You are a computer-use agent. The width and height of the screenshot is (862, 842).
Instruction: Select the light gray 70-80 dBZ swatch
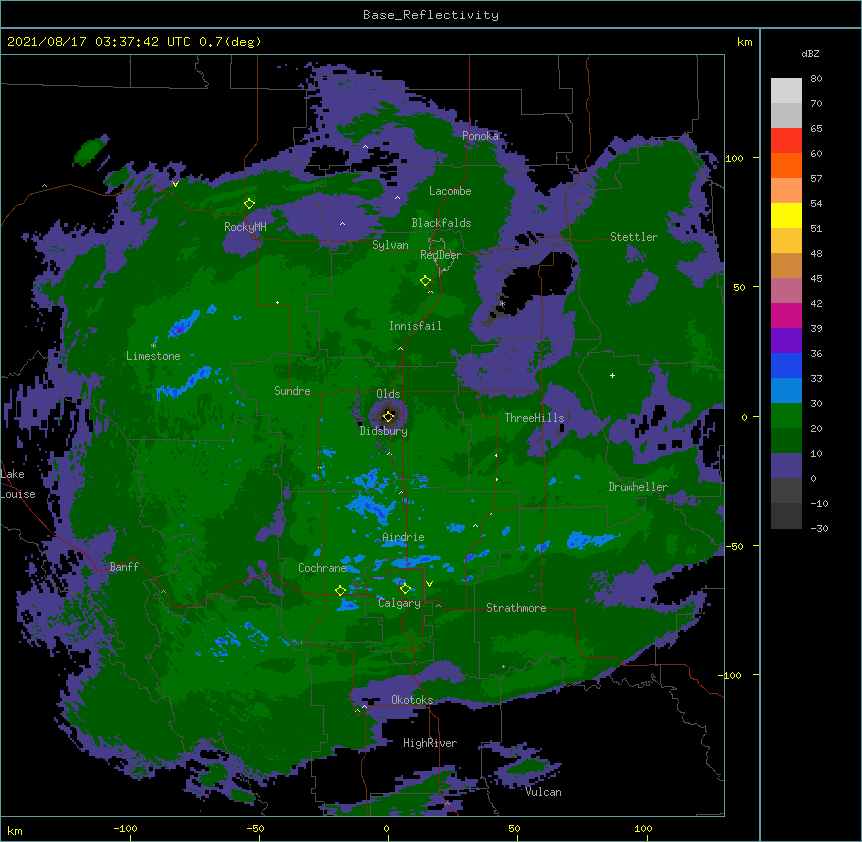(786, 90)
